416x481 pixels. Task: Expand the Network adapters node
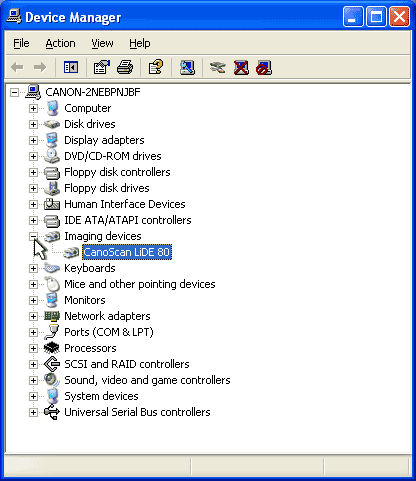click(33, 316)
